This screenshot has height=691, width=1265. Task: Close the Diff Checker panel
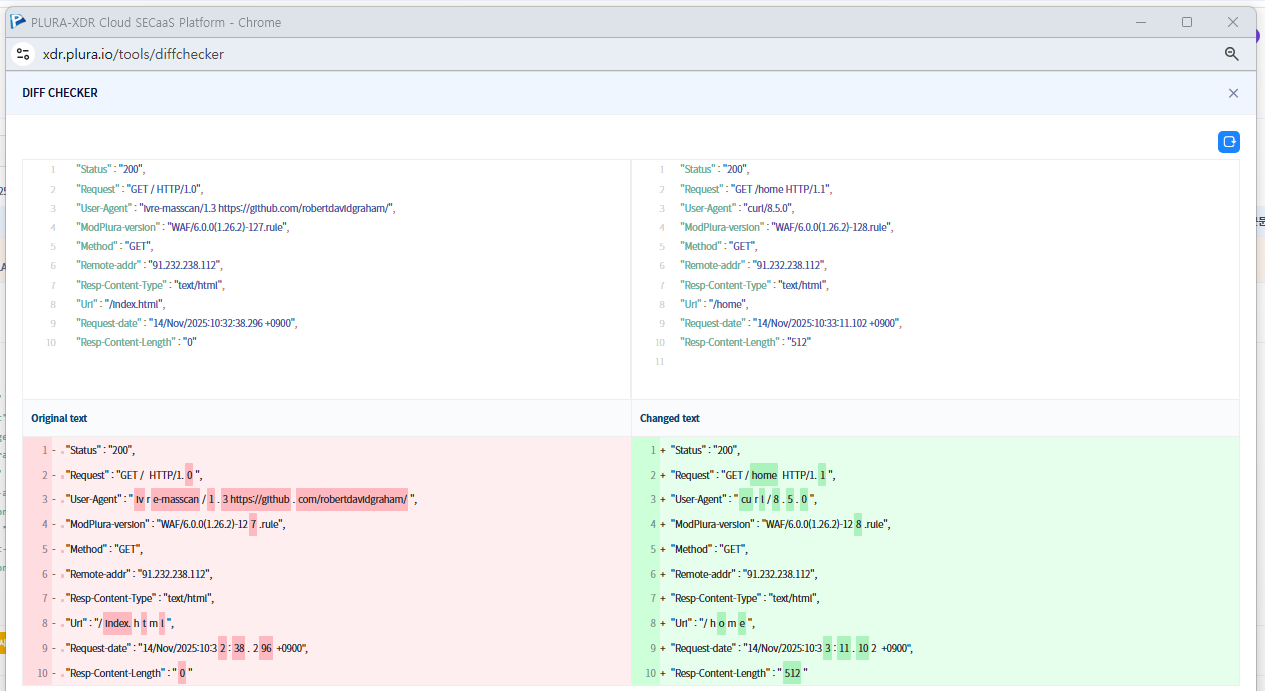click(x=1233, y=93)
